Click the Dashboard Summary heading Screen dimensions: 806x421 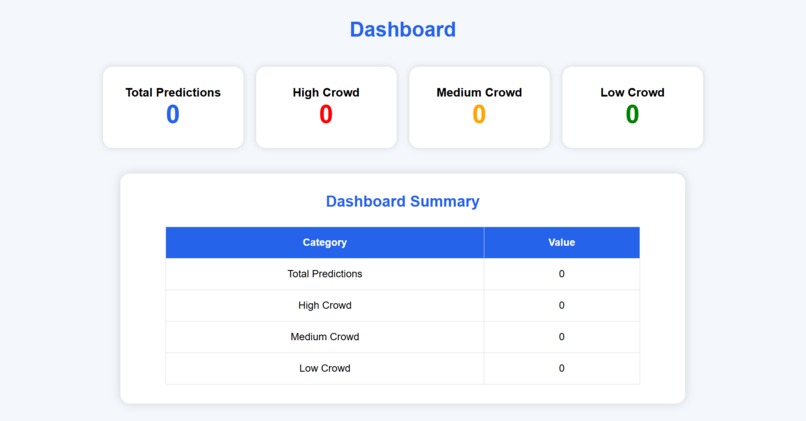(402, 201)
